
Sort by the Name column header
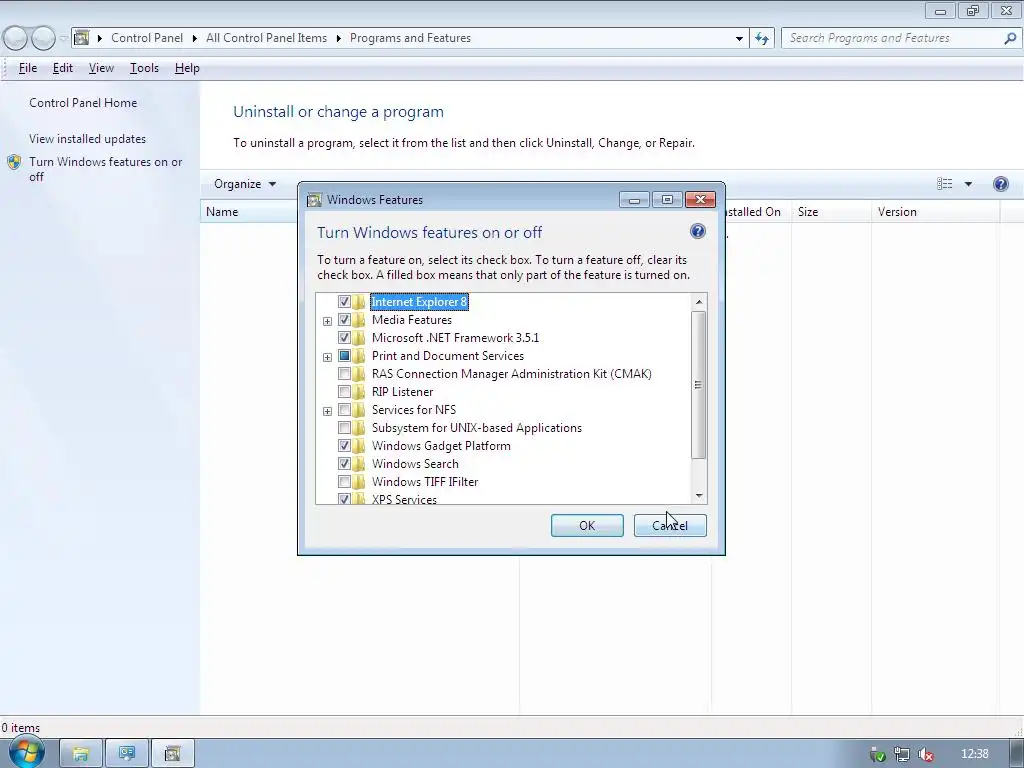[248, 212]
